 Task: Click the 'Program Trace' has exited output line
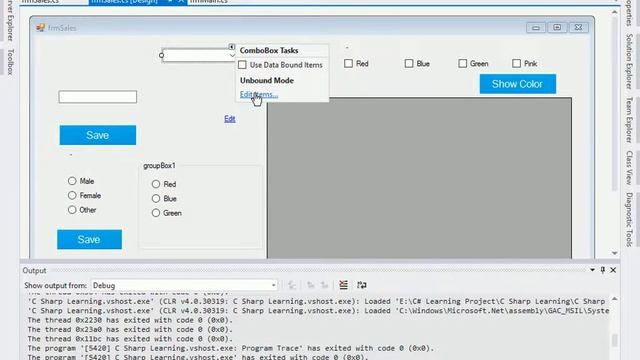click(x=231, y=348)
